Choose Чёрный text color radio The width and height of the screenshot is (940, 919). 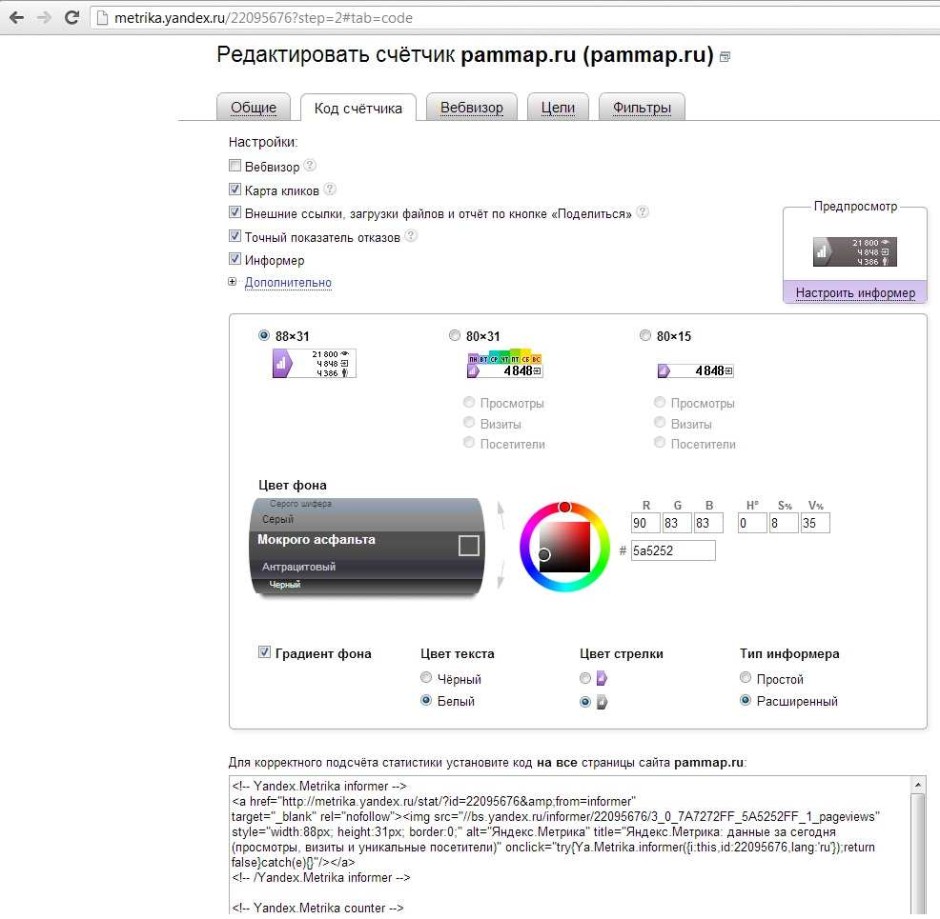tap(426, 677)
